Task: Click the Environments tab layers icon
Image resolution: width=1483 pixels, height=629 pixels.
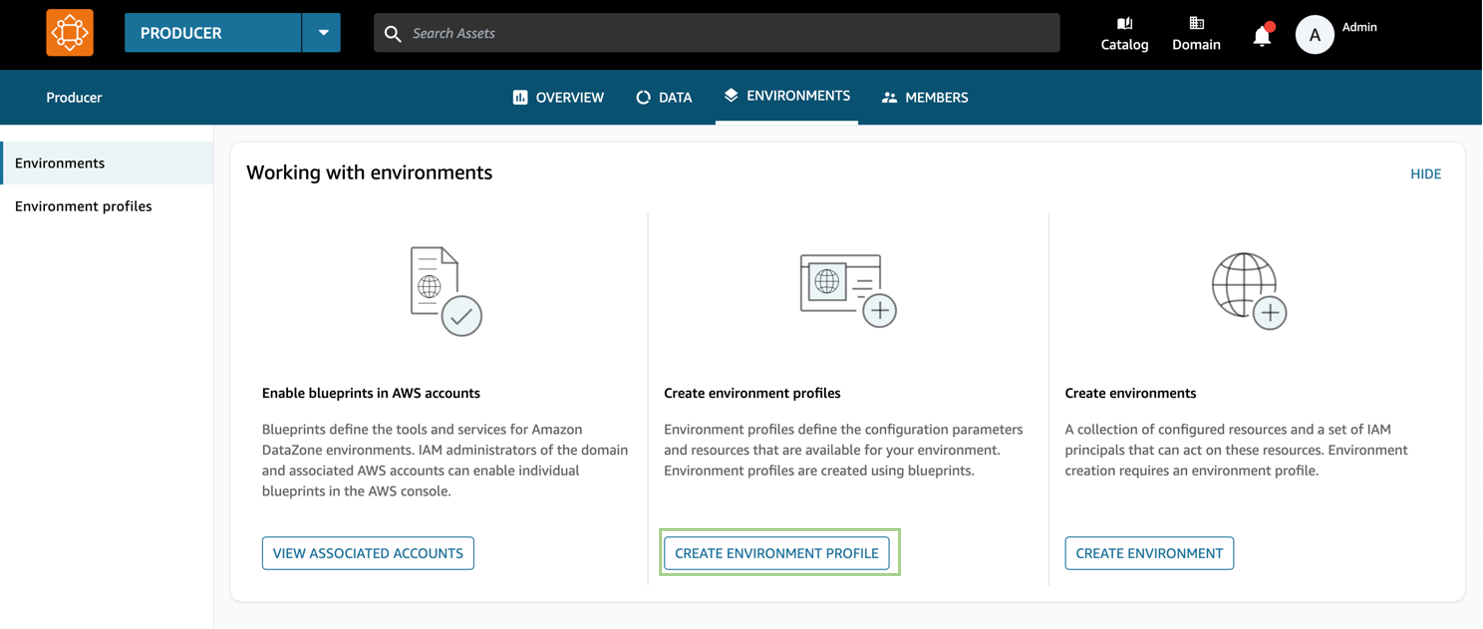Action: pos(731,95)
